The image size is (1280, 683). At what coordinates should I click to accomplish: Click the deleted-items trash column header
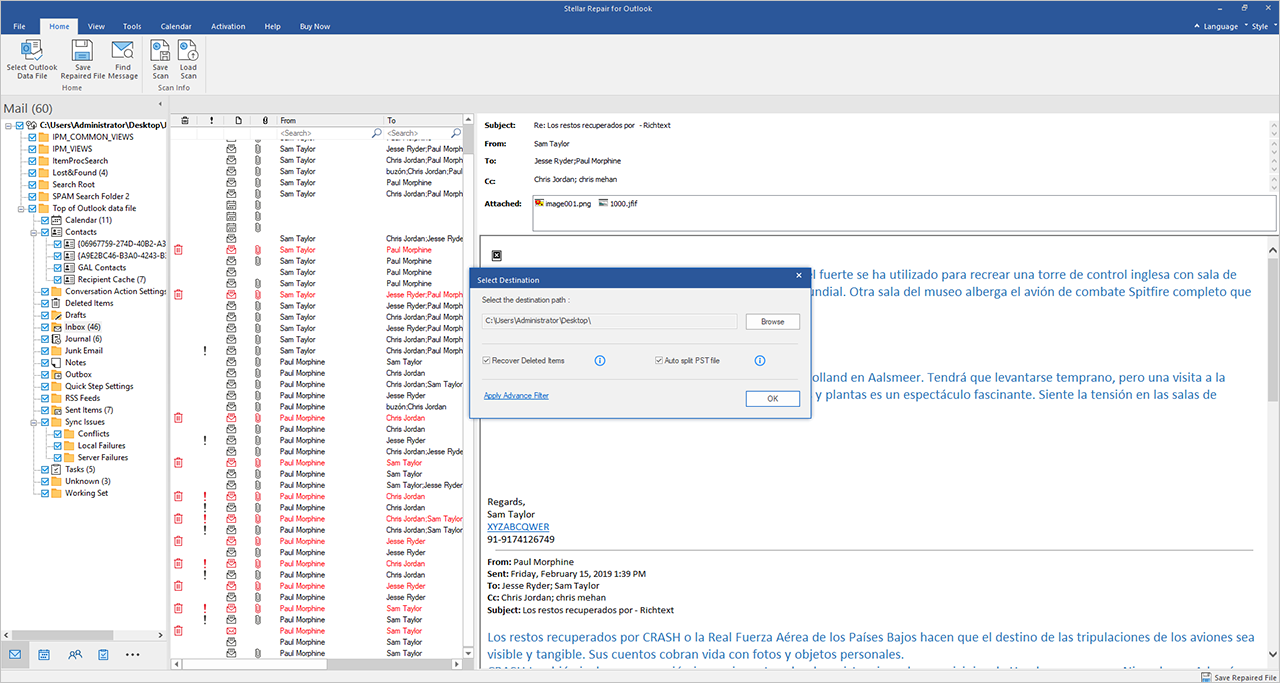tap(184, 120)
